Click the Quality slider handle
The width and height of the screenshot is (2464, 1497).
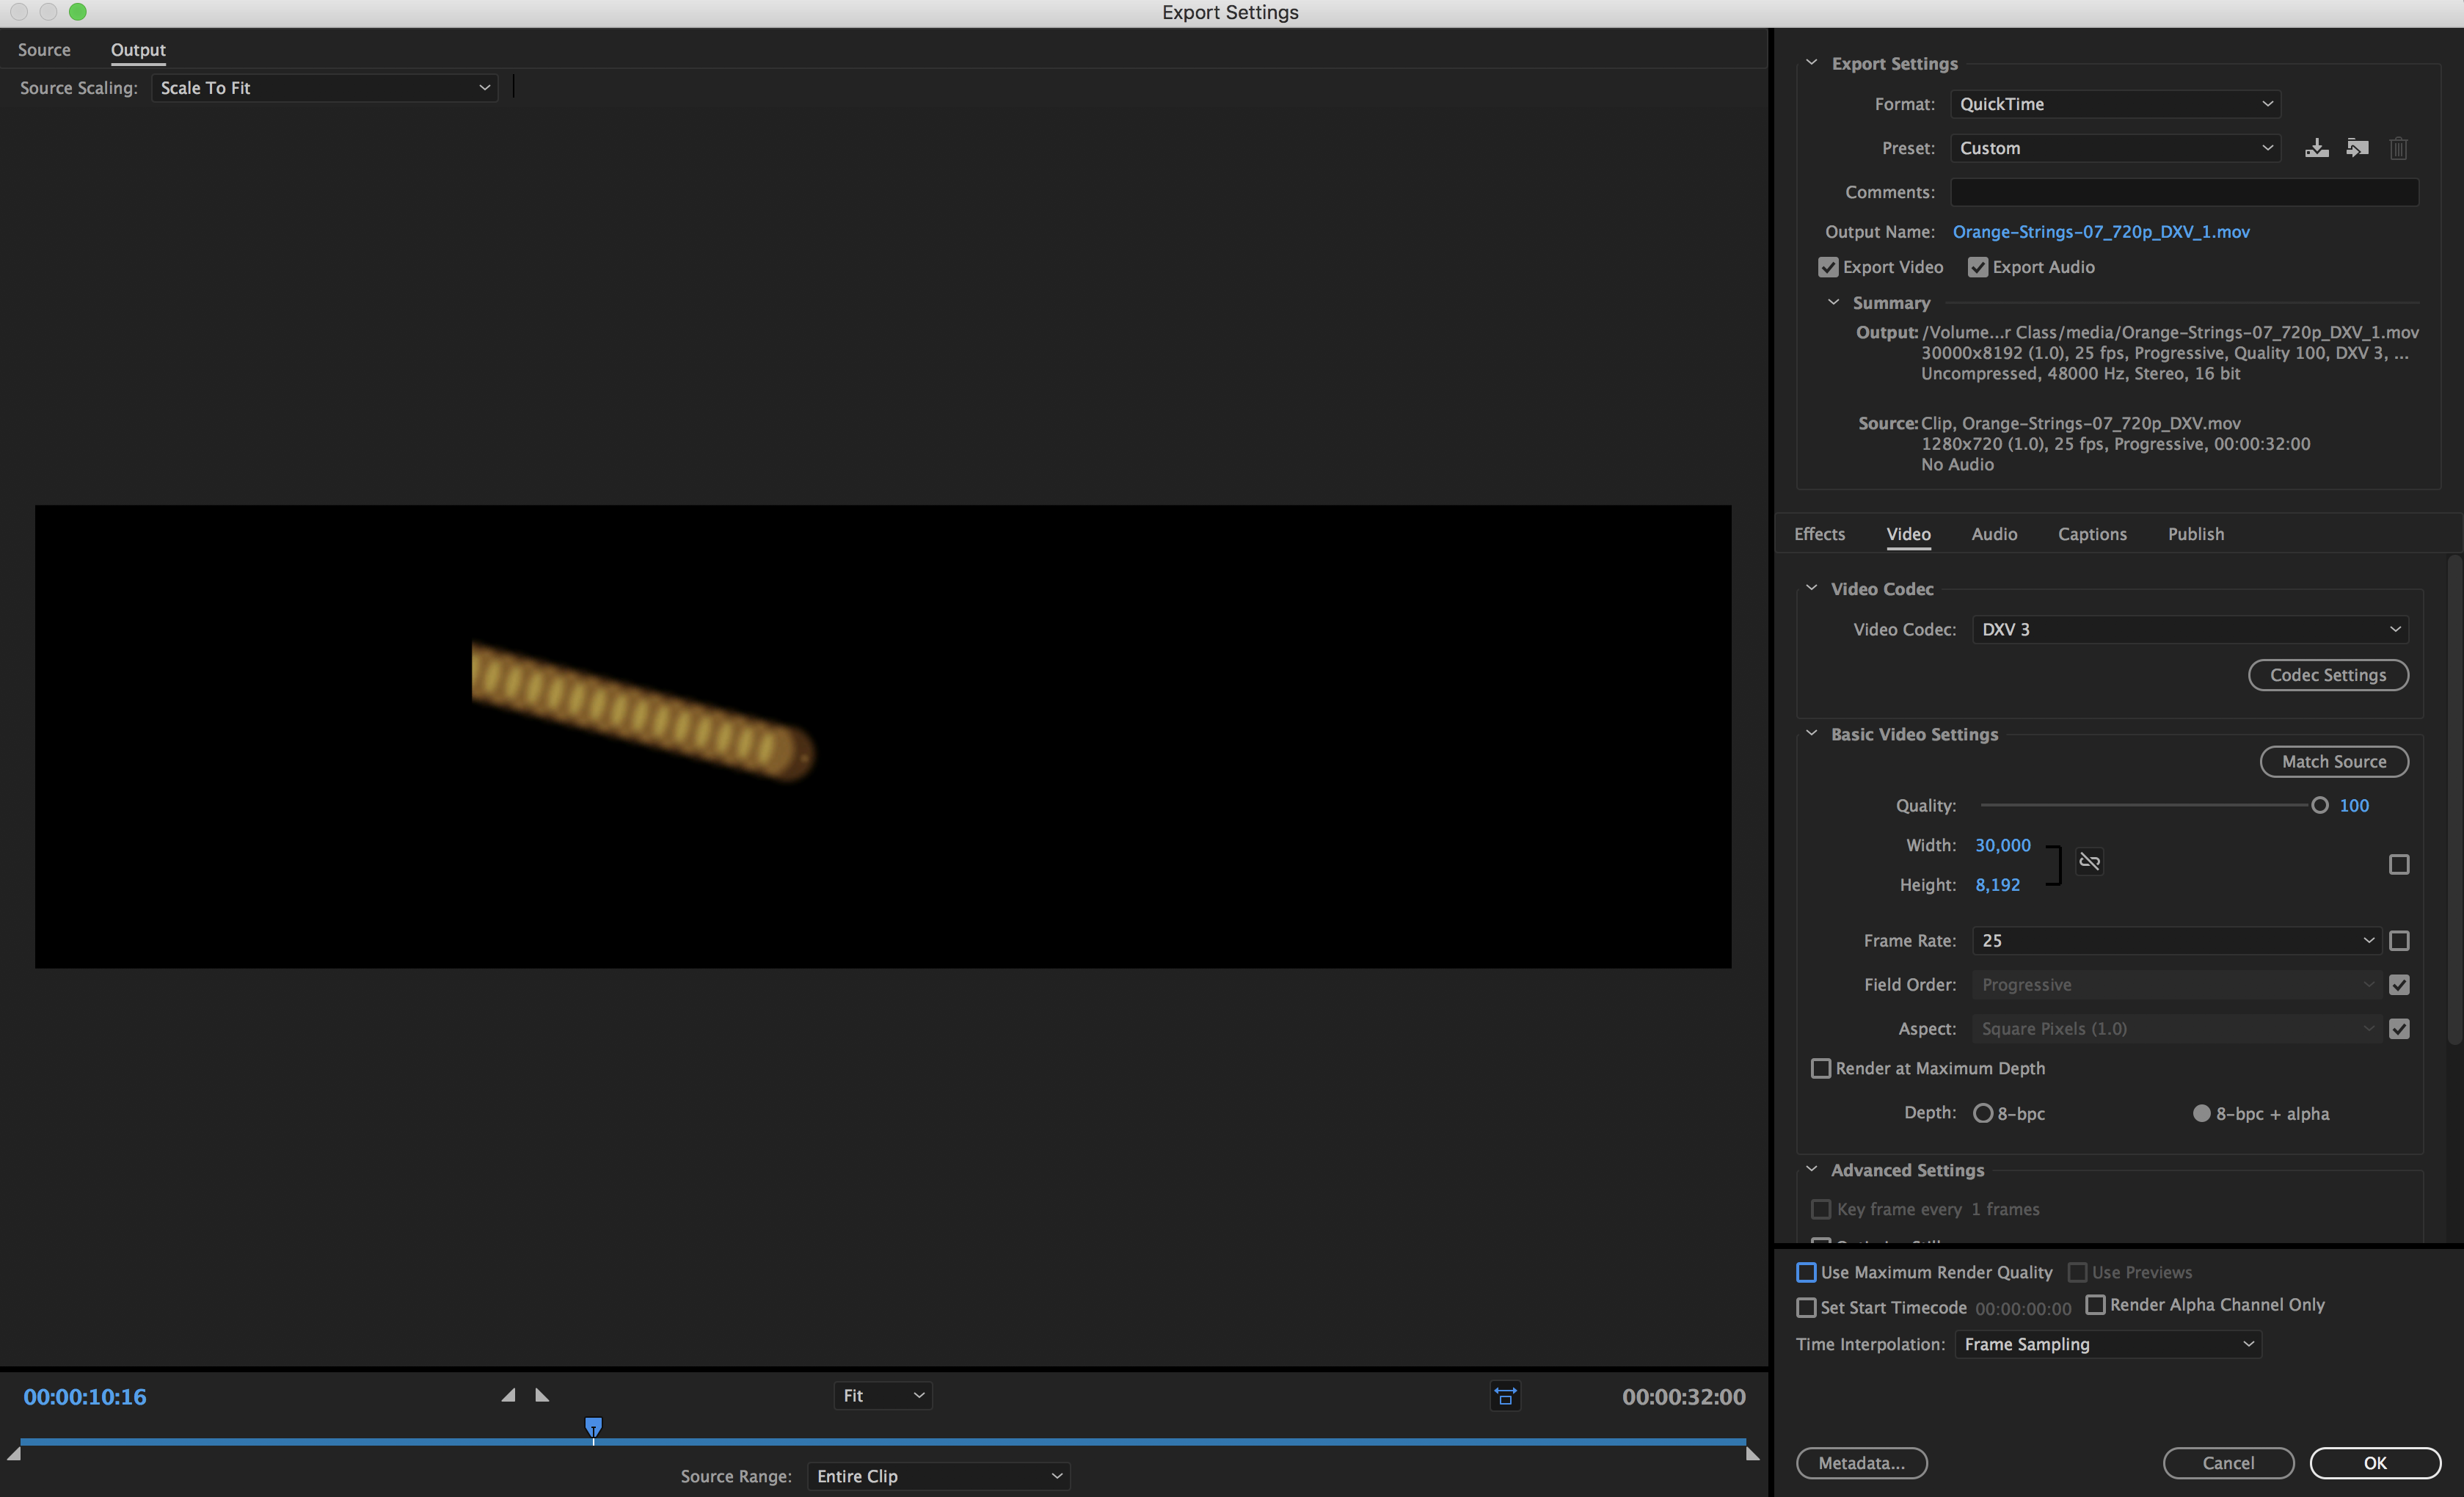point(2319,805)
